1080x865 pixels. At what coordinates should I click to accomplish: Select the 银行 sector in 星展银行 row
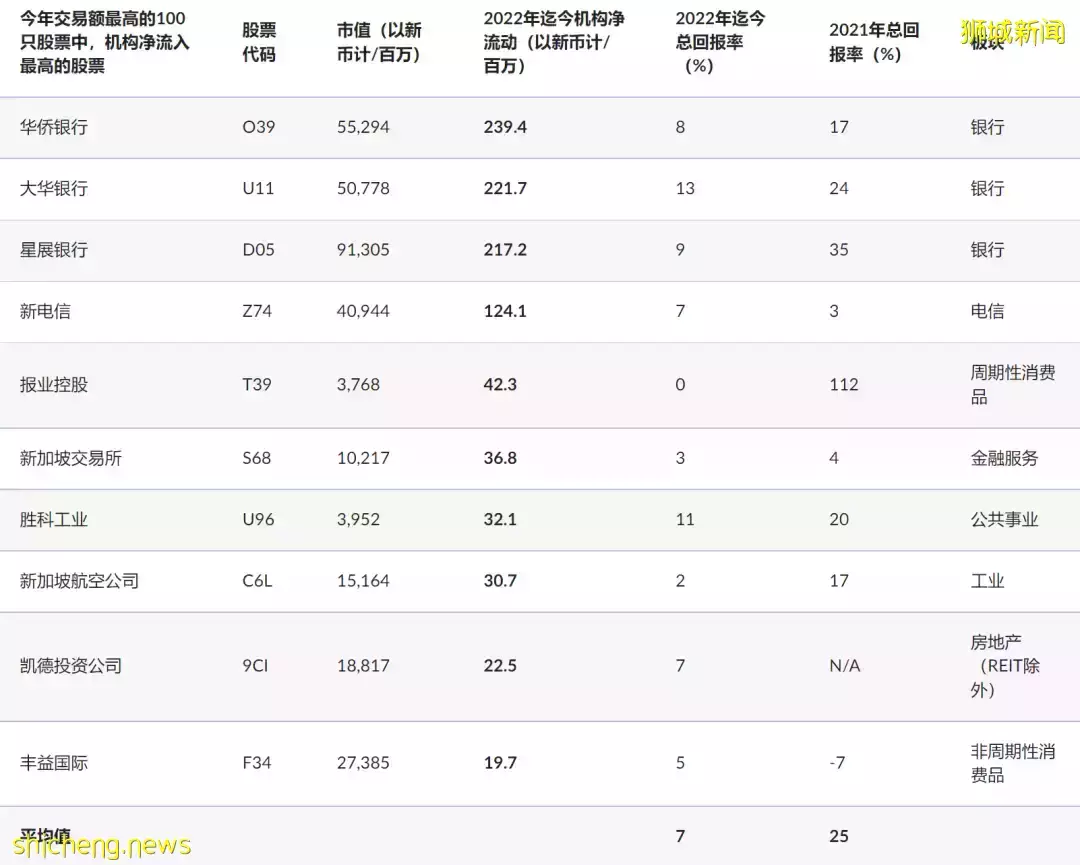(x=987, y=250)
